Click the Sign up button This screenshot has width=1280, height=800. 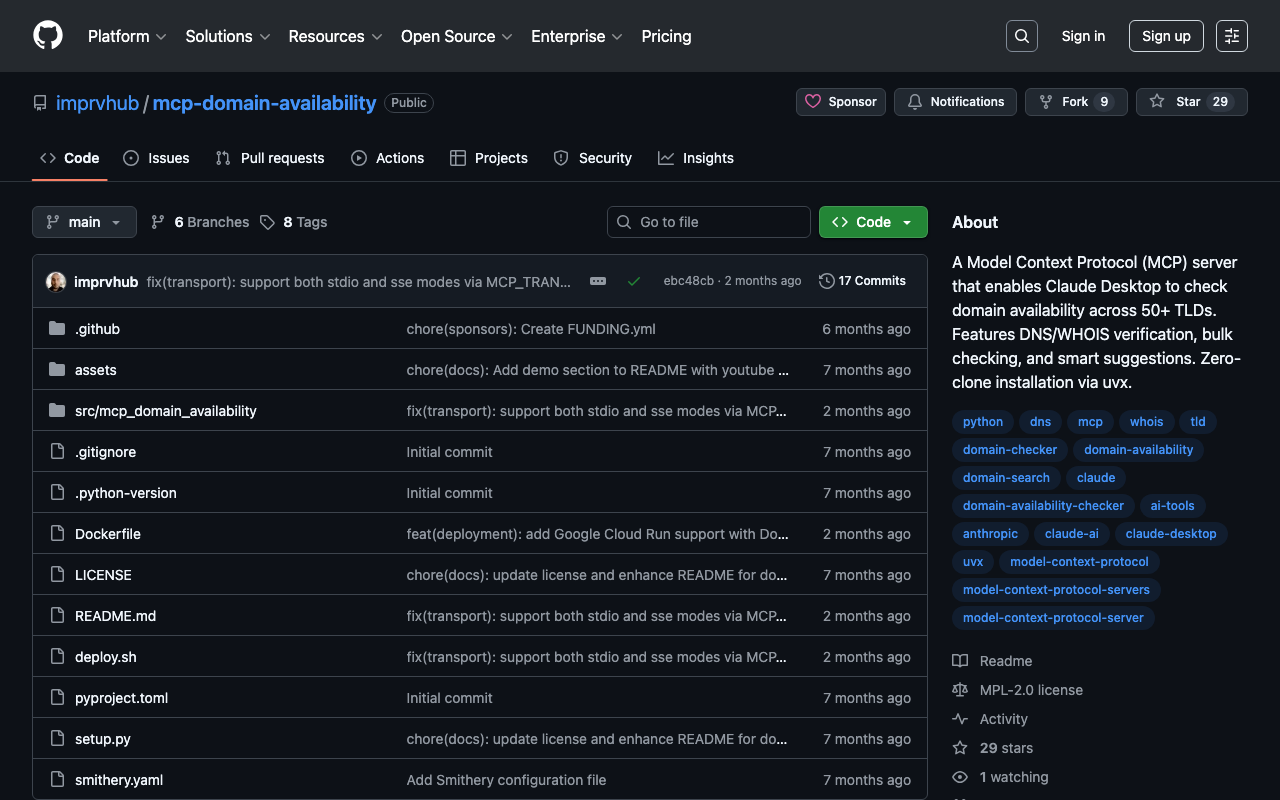[x=1166, y=36]
